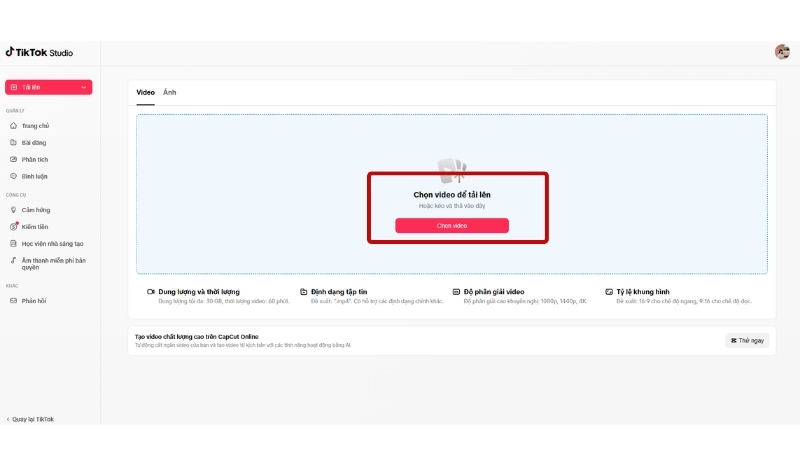Viewport: 800px width, 450px height.
Task: Switch to the Ảnh tab
Action: pos(169,92)
